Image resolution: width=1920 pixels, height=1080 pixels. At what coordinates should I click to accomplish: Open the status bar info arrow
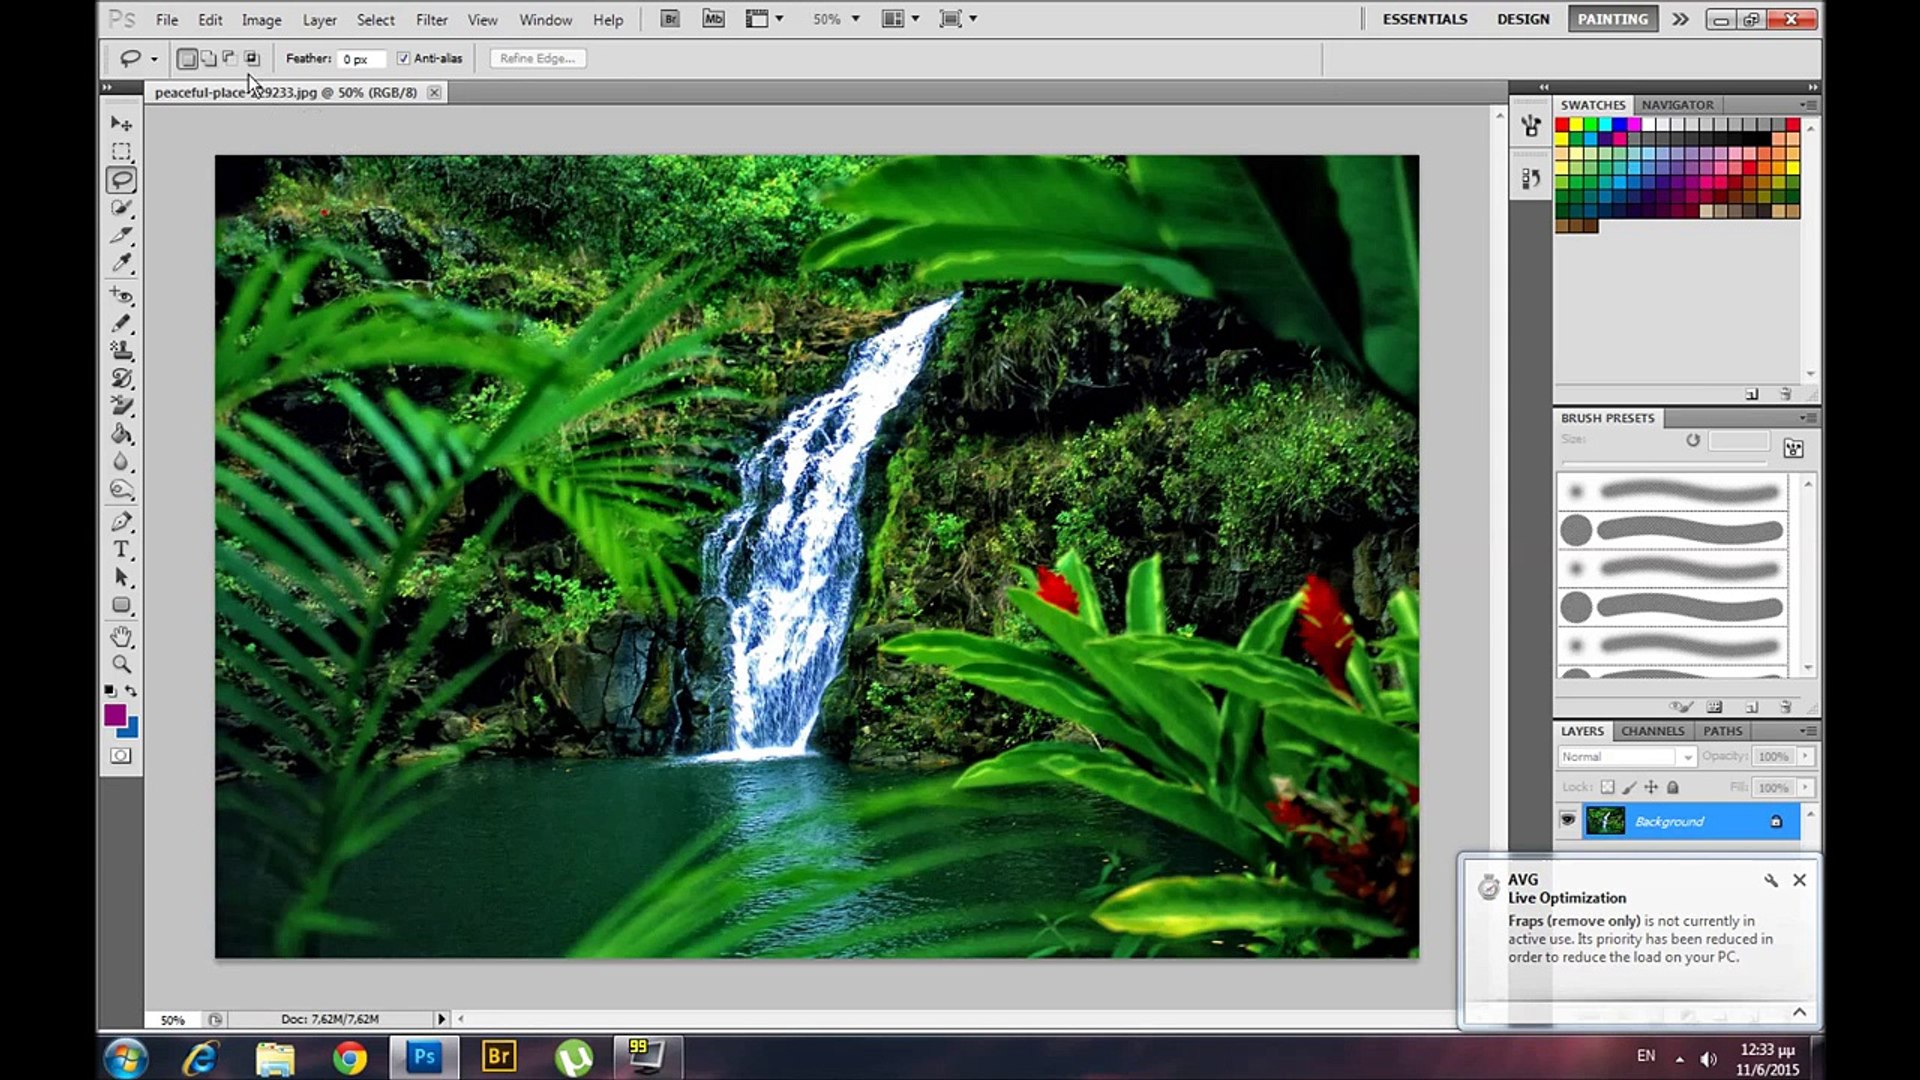(440, 1019)
